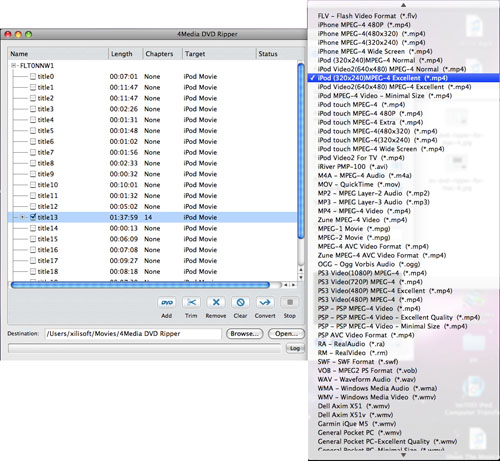
Task: Sort list by Length column header
Action: [126, 54]
